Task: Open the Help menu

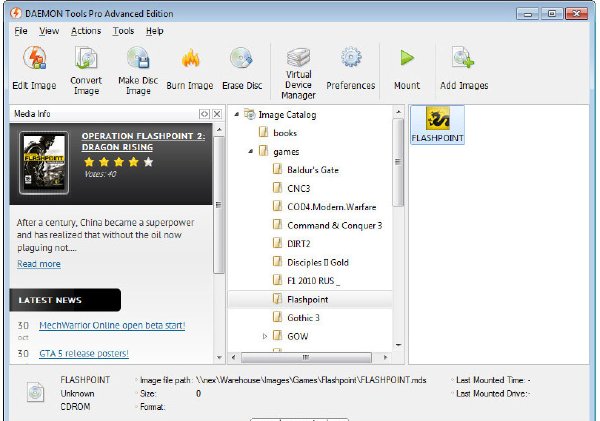Action: point(155,31)
